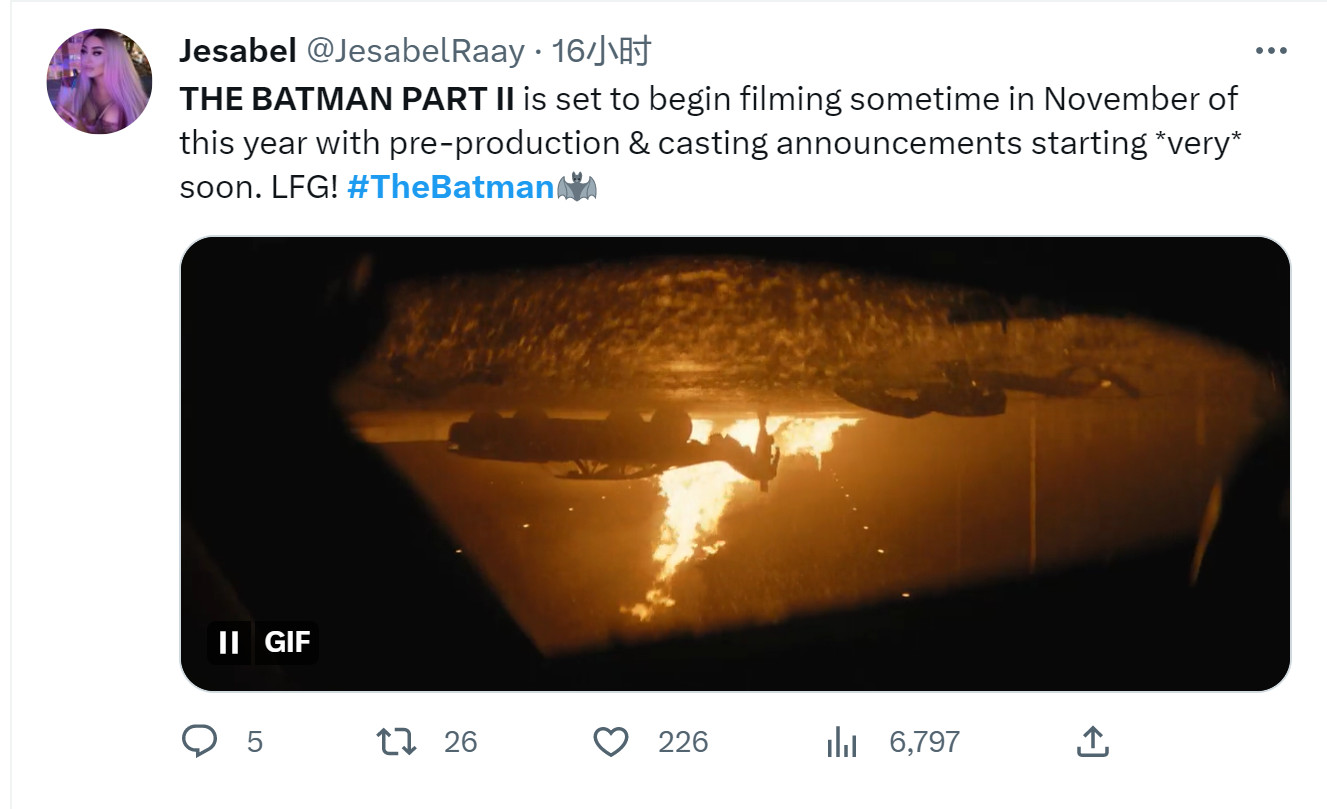Like the tweet with the heart icon
The height and width of the screenshot is (809, 1327).
point(610,741)
